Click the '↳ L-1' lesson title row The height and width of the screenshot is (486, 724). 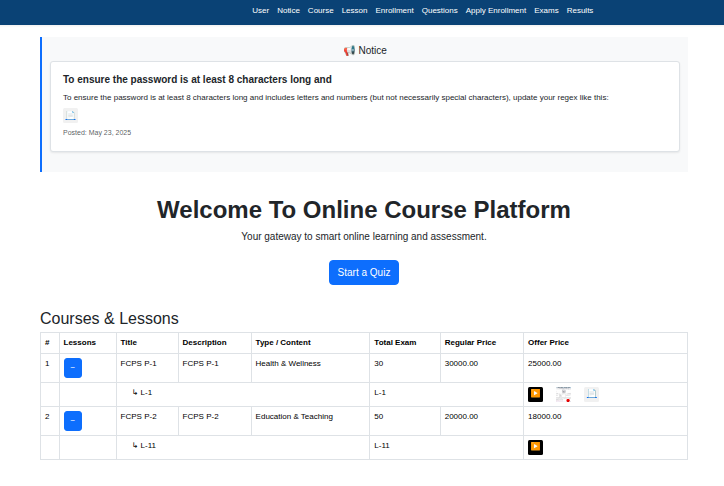tap(243, 394)
